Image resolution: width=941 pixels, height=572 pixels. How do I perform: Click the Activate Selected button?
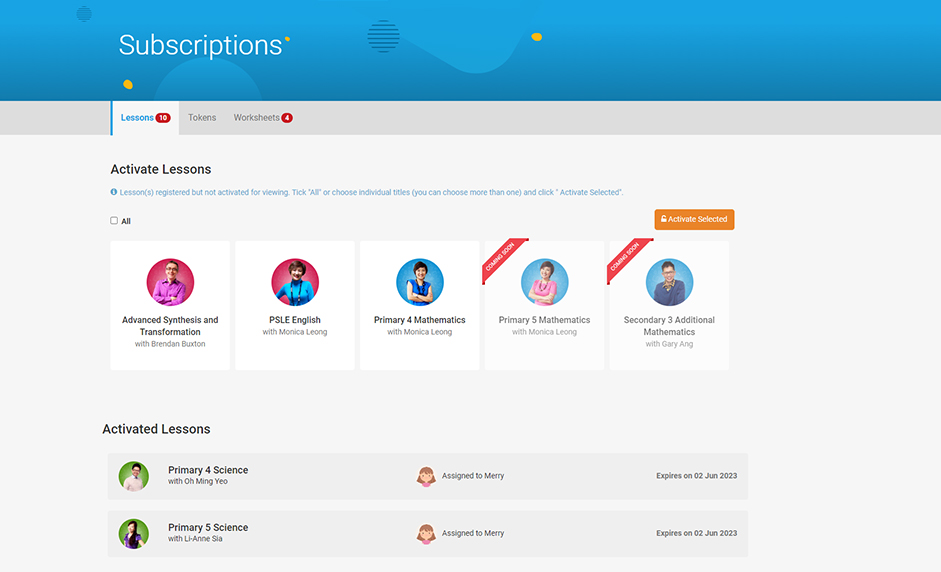(694, 219)
